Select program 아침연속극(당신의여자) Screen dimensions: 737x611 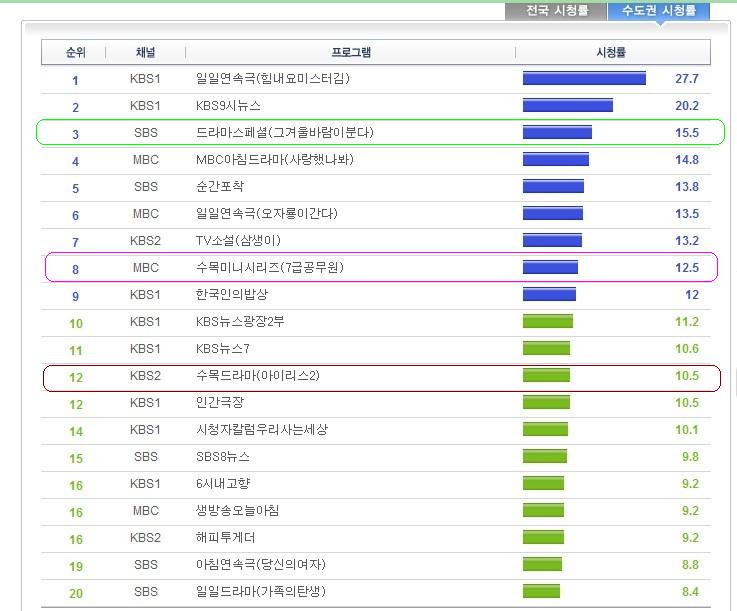pyautogui.click(x=260, y=564)
